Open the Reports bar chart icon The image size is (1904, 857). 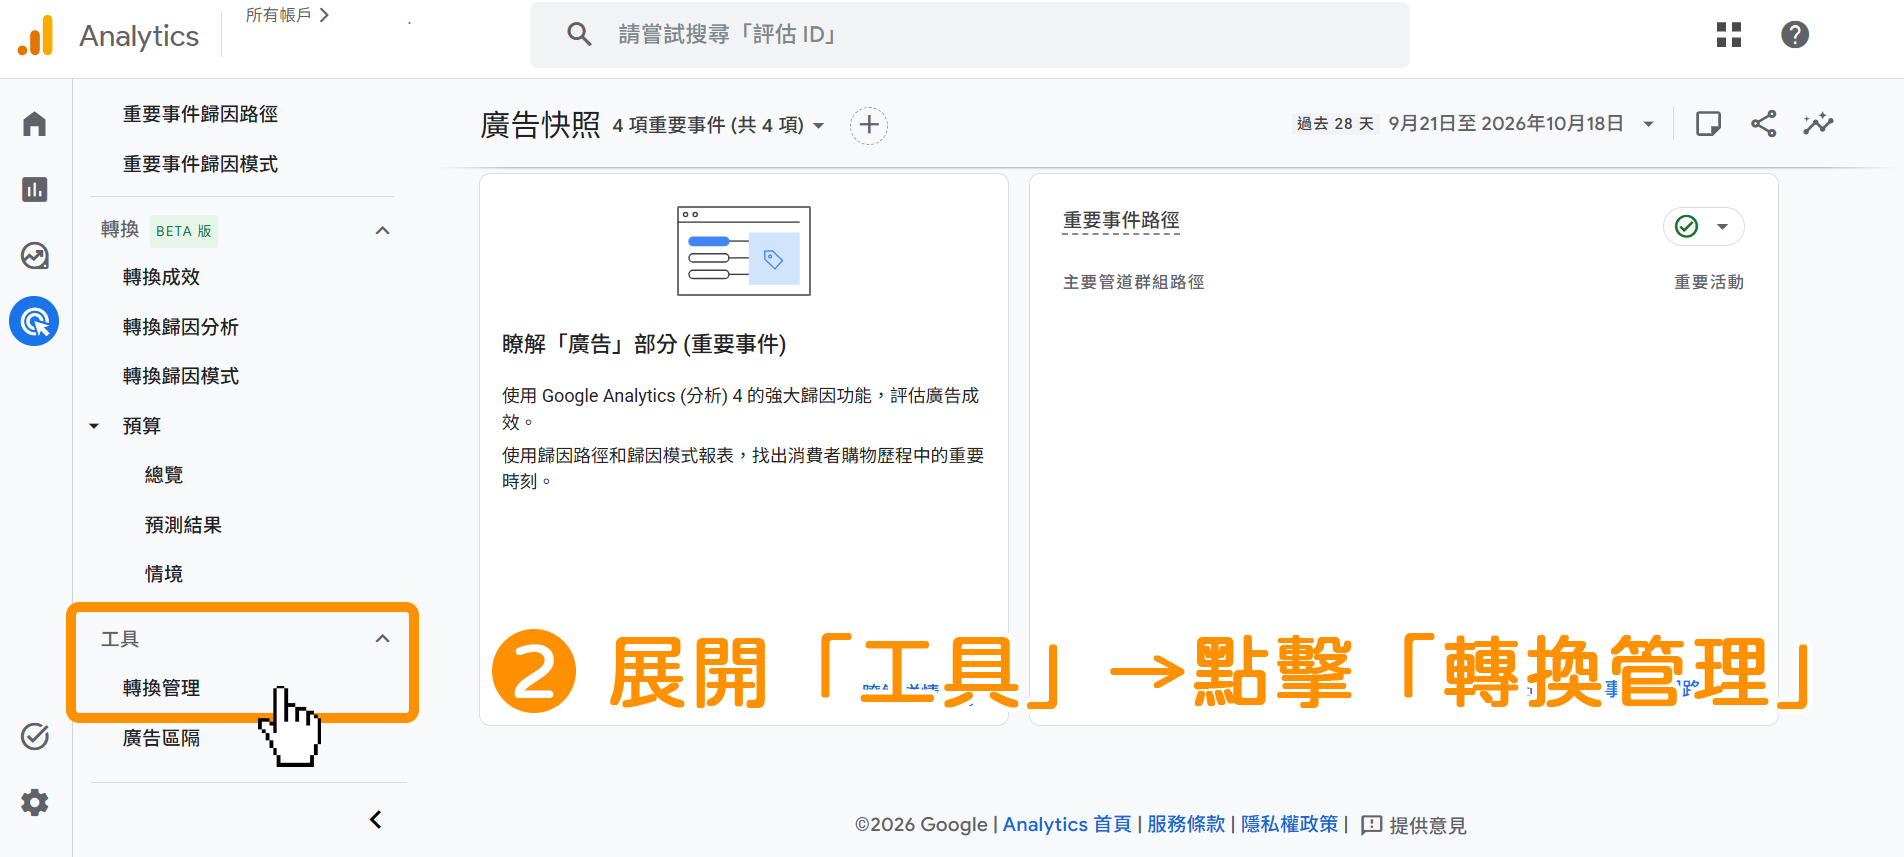[35, 189]
